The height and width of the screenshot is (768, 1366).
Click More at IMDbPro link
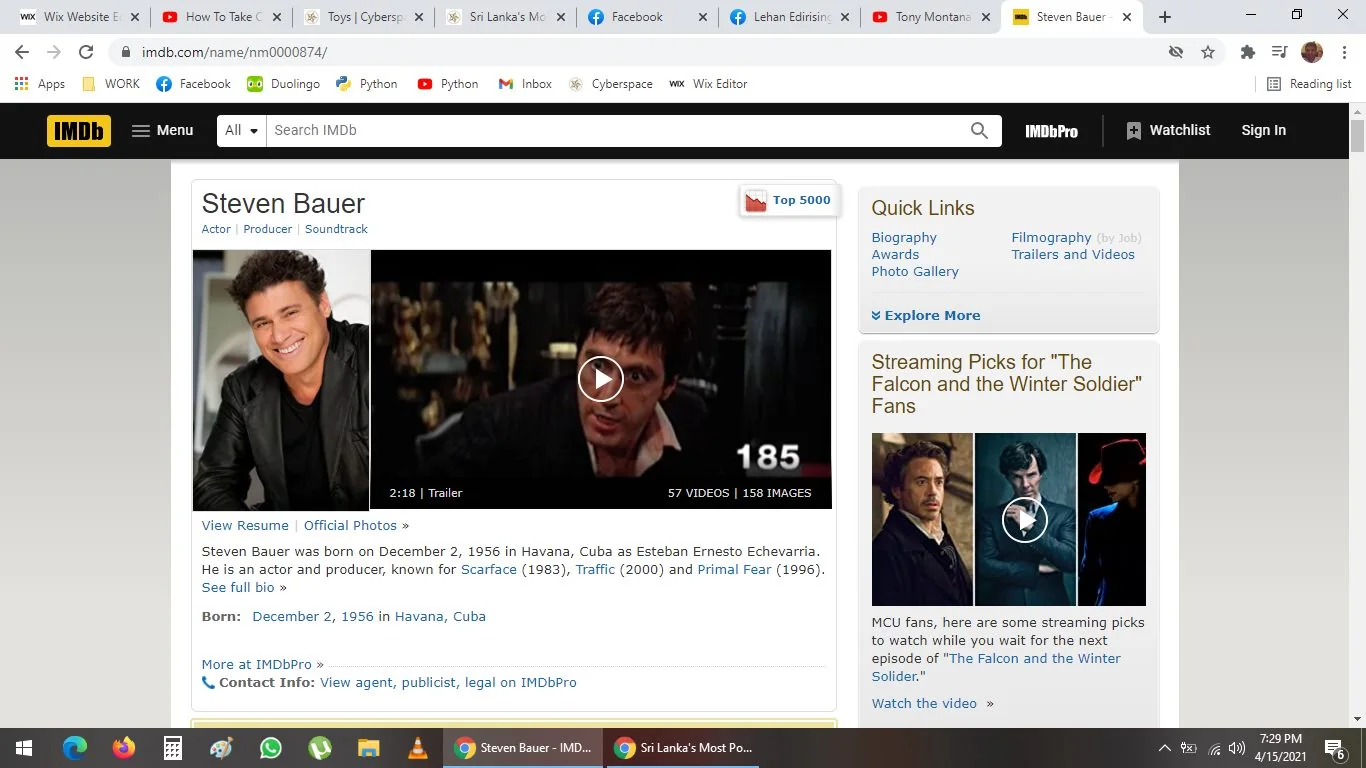(258, 664)
